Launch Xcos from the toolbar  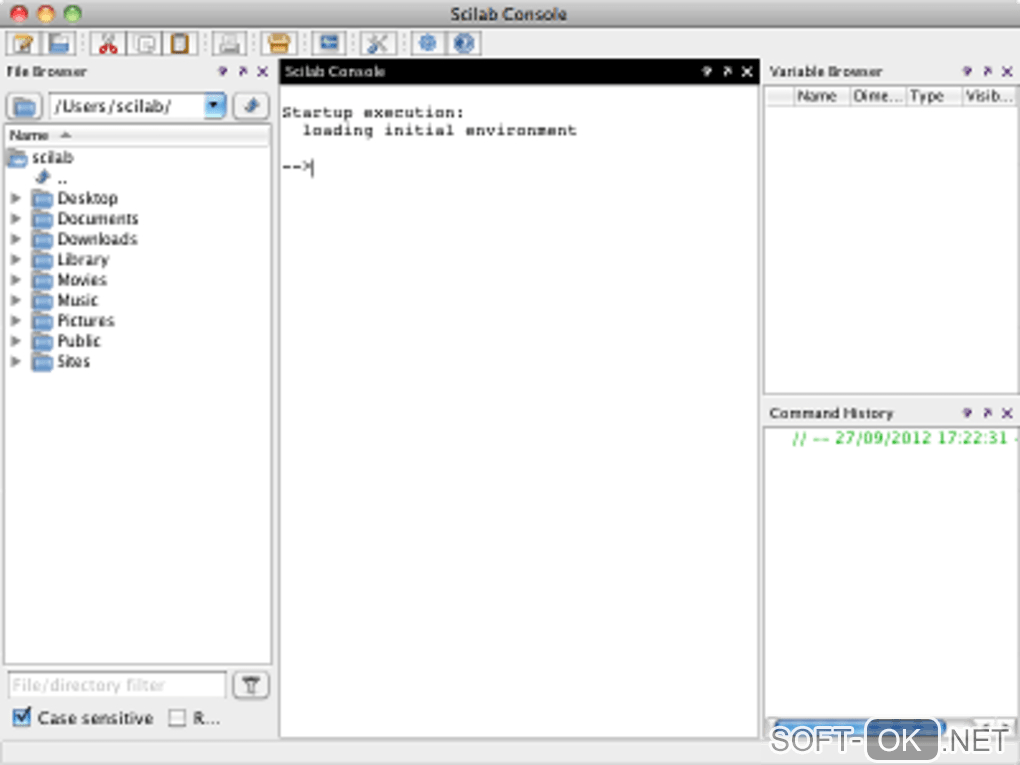coord(329,43)
